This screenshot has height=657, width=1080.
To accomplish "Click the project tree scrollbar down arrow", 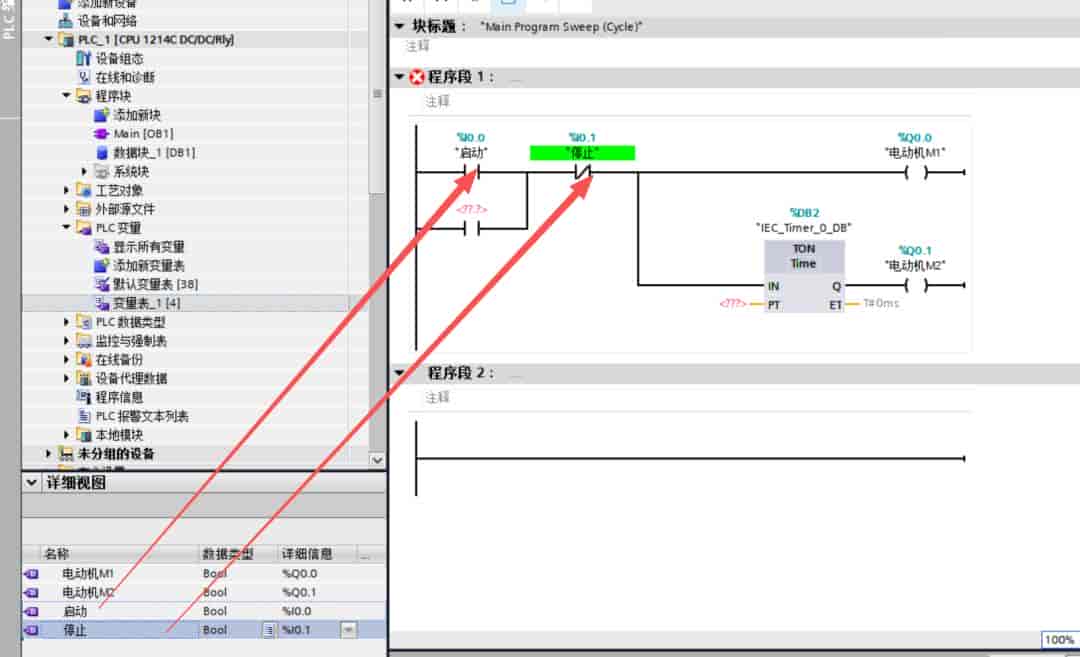I will [377, 460].
